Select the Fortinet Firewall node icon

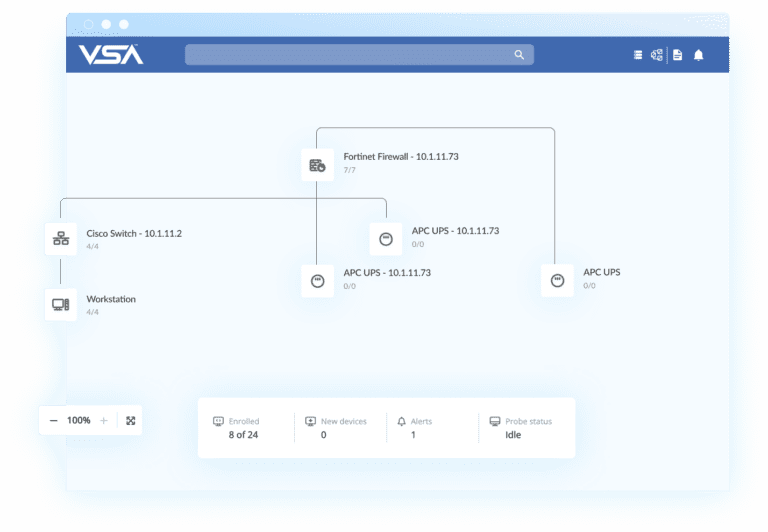tap(317, 165)
